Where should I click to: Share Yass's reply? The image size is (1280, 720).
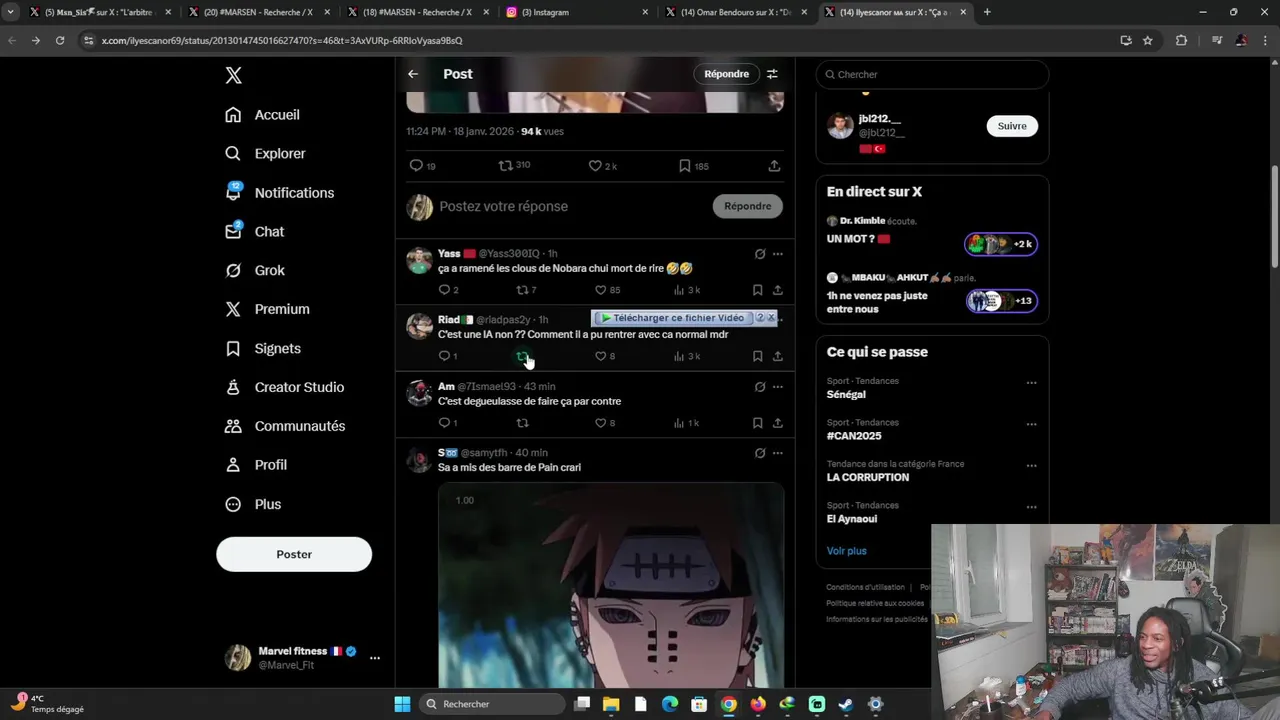(x=777, y=290)
